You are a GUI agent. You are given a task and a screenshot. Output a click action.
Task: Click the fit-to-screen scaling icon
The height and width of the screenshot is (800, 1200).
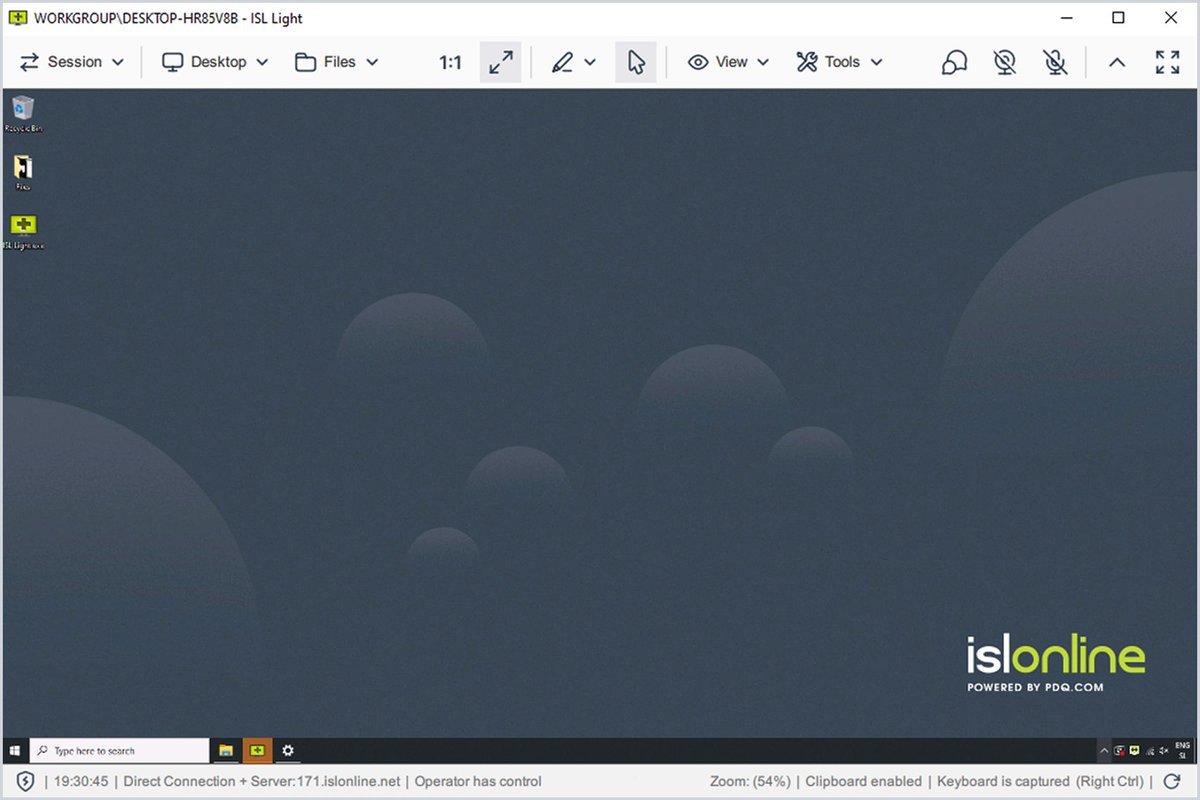point(500,62)
